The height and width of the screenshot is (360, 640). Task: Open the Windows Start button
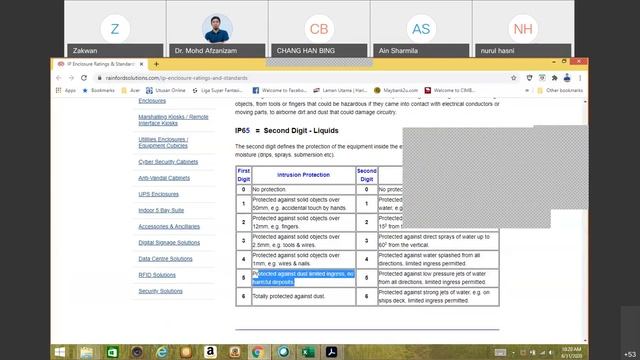tap(60, 352)
